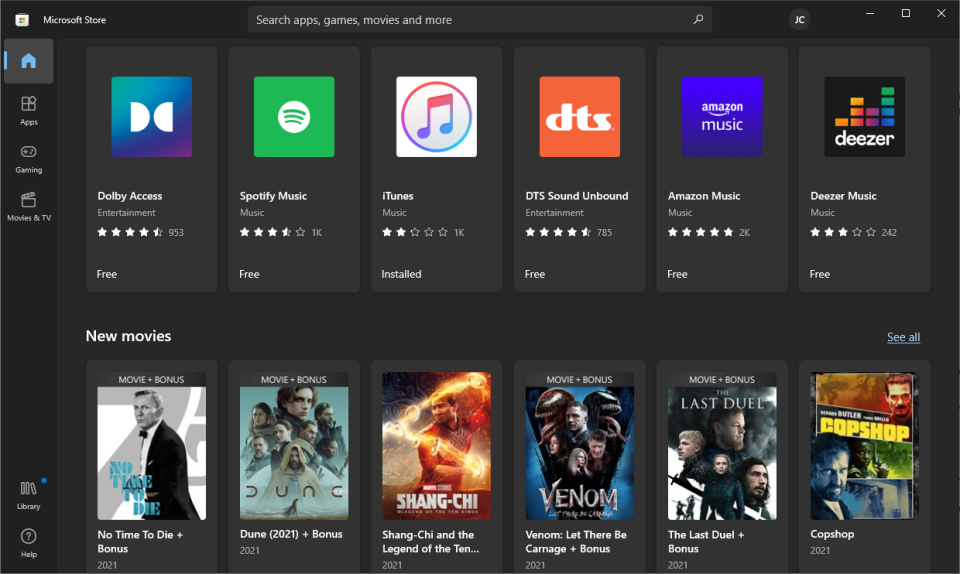Click Installed label on iTunes card
Screen dimensions: 960x574
coord(401,274)
